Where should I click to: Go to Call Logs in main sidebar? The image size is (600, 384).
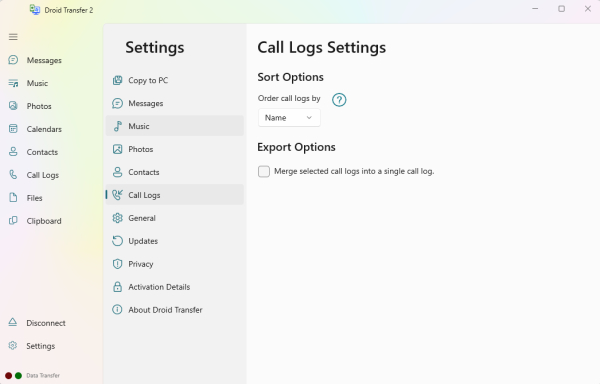(42, 175)
